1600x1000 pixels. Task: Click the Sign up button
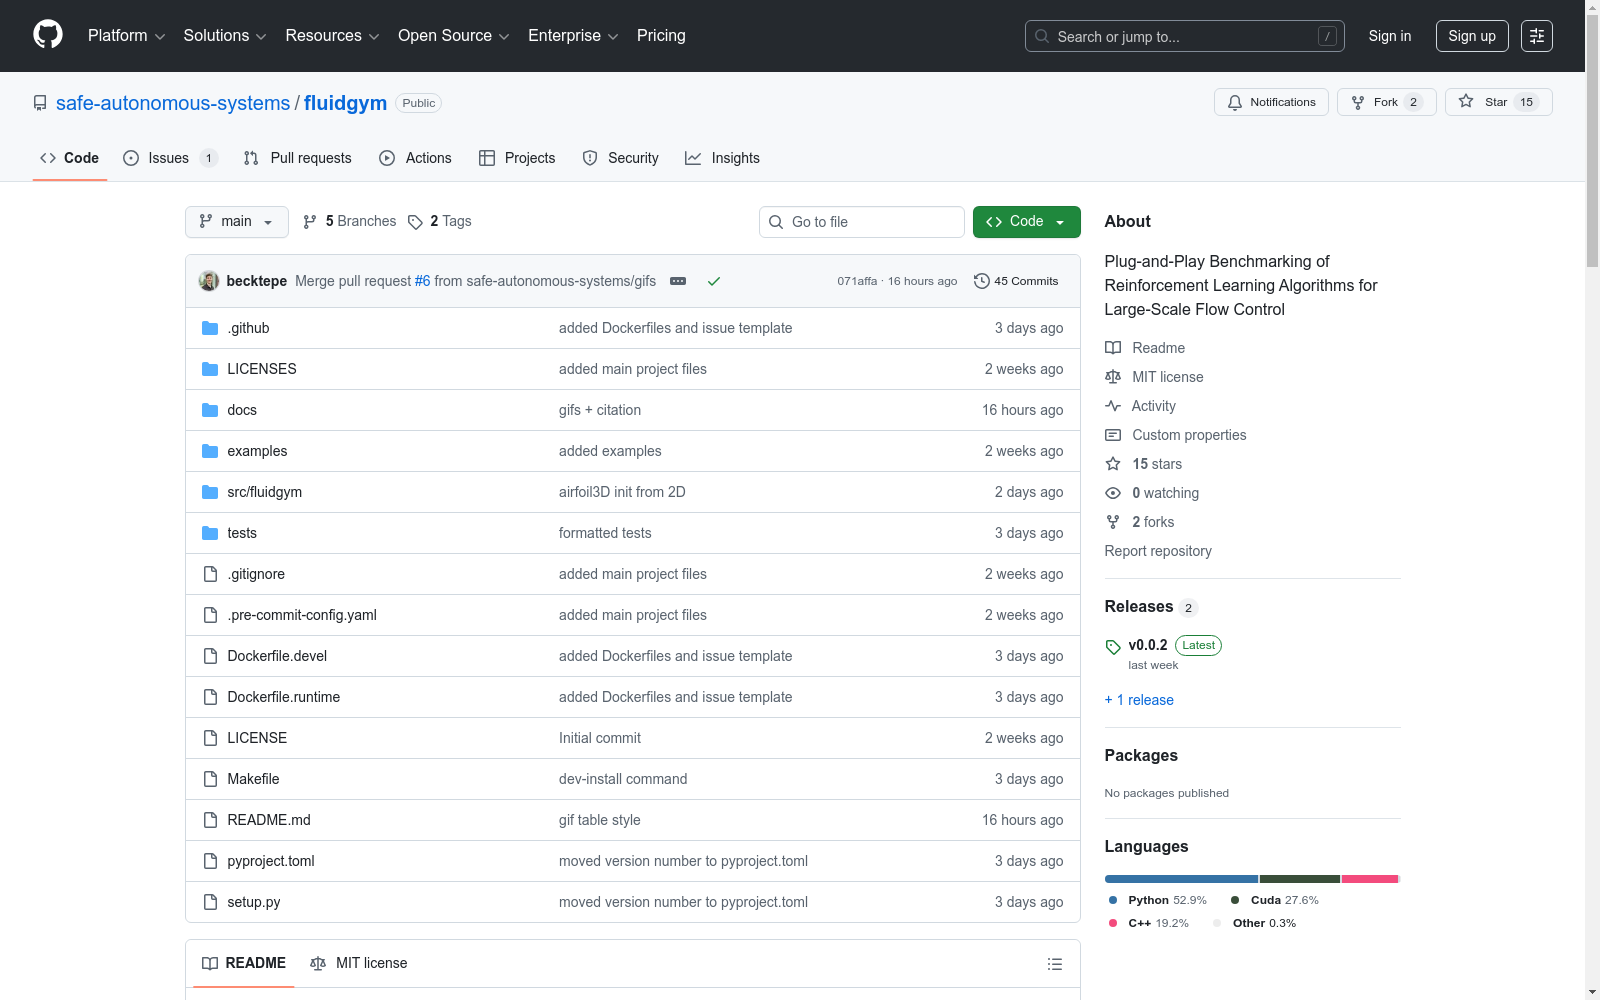[x=1472, y=36]
